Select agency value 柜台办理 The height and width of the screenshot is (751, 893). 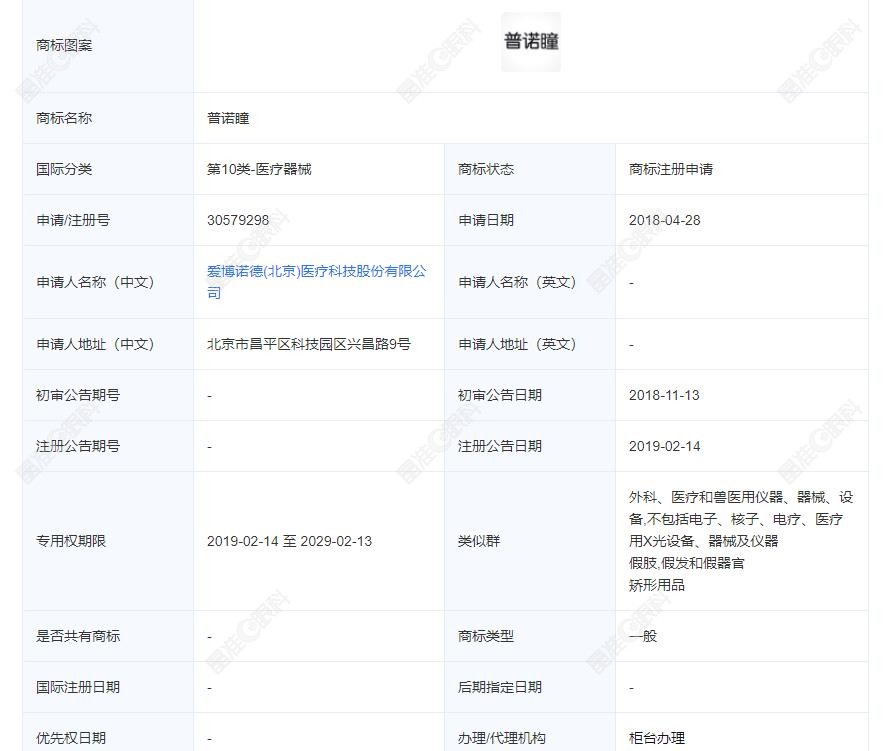click(x=657, y=738)
